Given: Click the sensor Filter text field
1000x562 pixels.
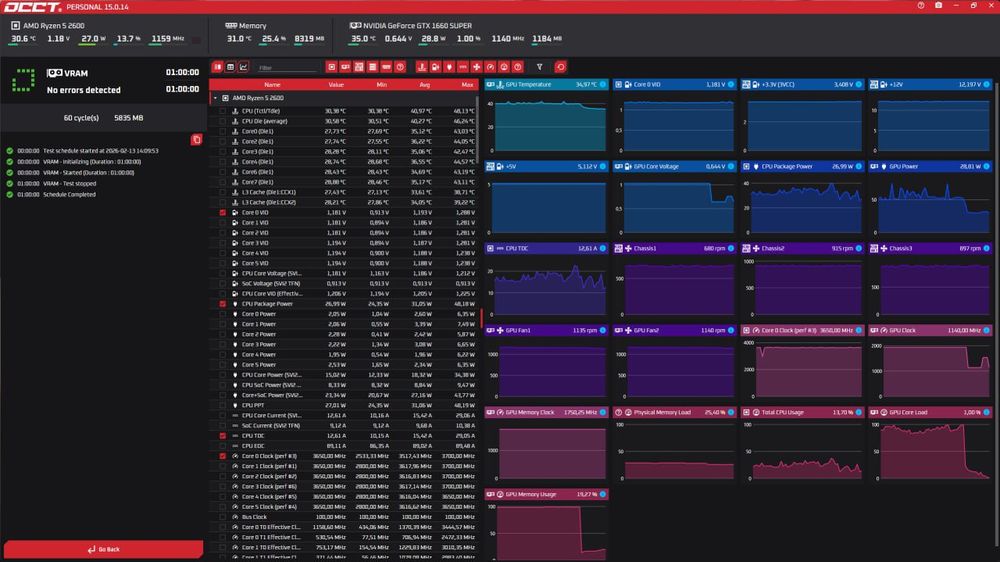Looking at the screenshot, I should 287,68.
